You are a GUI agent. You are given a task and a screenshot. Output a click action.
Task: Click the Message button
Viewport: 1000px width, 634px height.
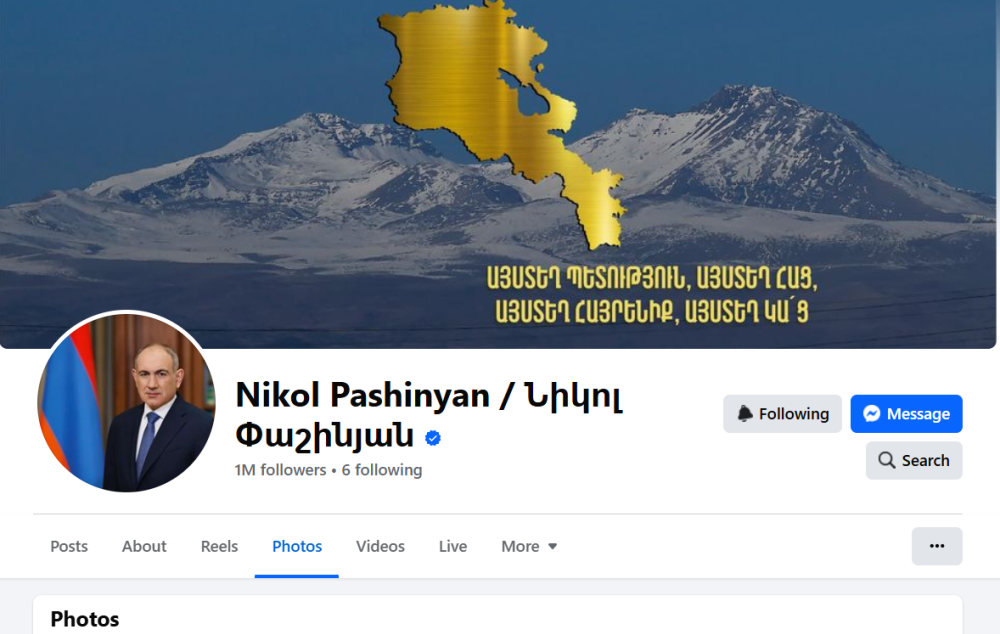(x=906, y=414)
